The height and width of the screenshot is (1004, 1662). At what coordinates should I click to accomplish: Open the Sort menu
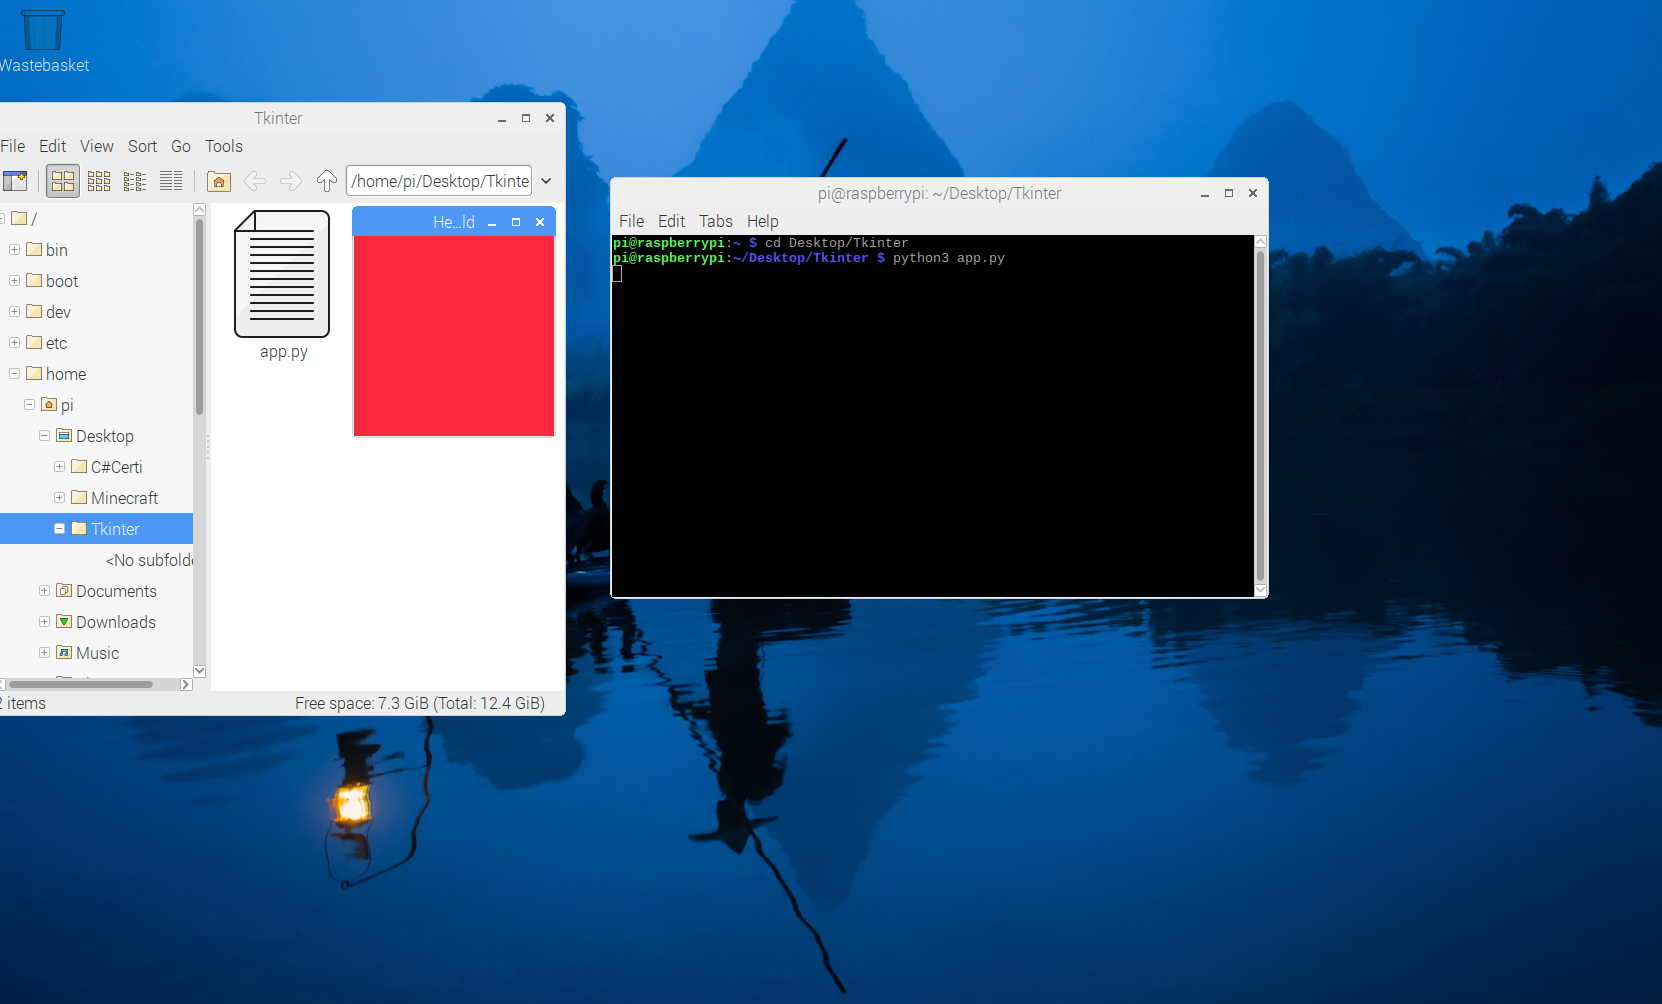142,146
